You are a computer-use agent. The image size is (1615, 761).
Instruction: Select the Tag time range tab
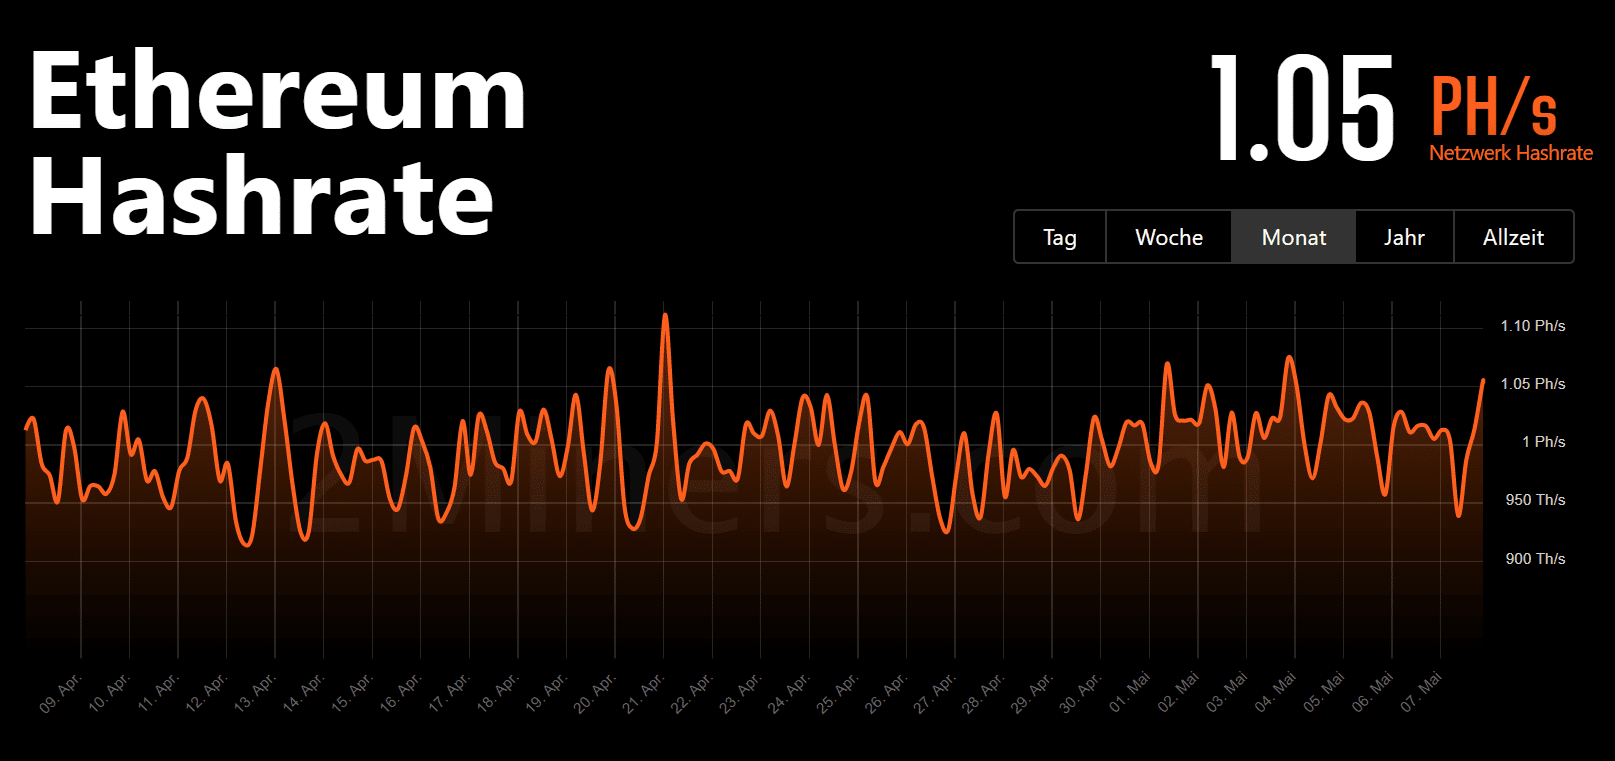[1060, 237]
